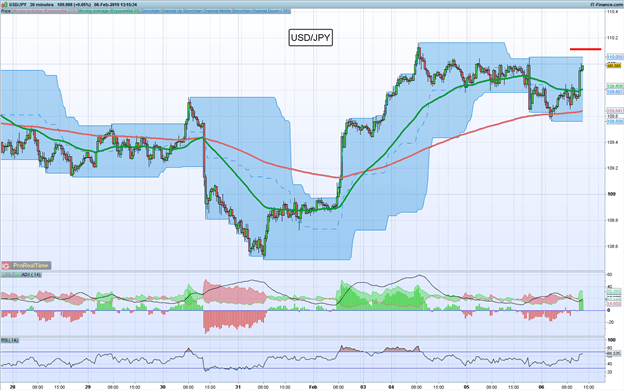Click the green Moving average Exponential legend entry
Screen dimensions: 624x390
click(109, 11)
